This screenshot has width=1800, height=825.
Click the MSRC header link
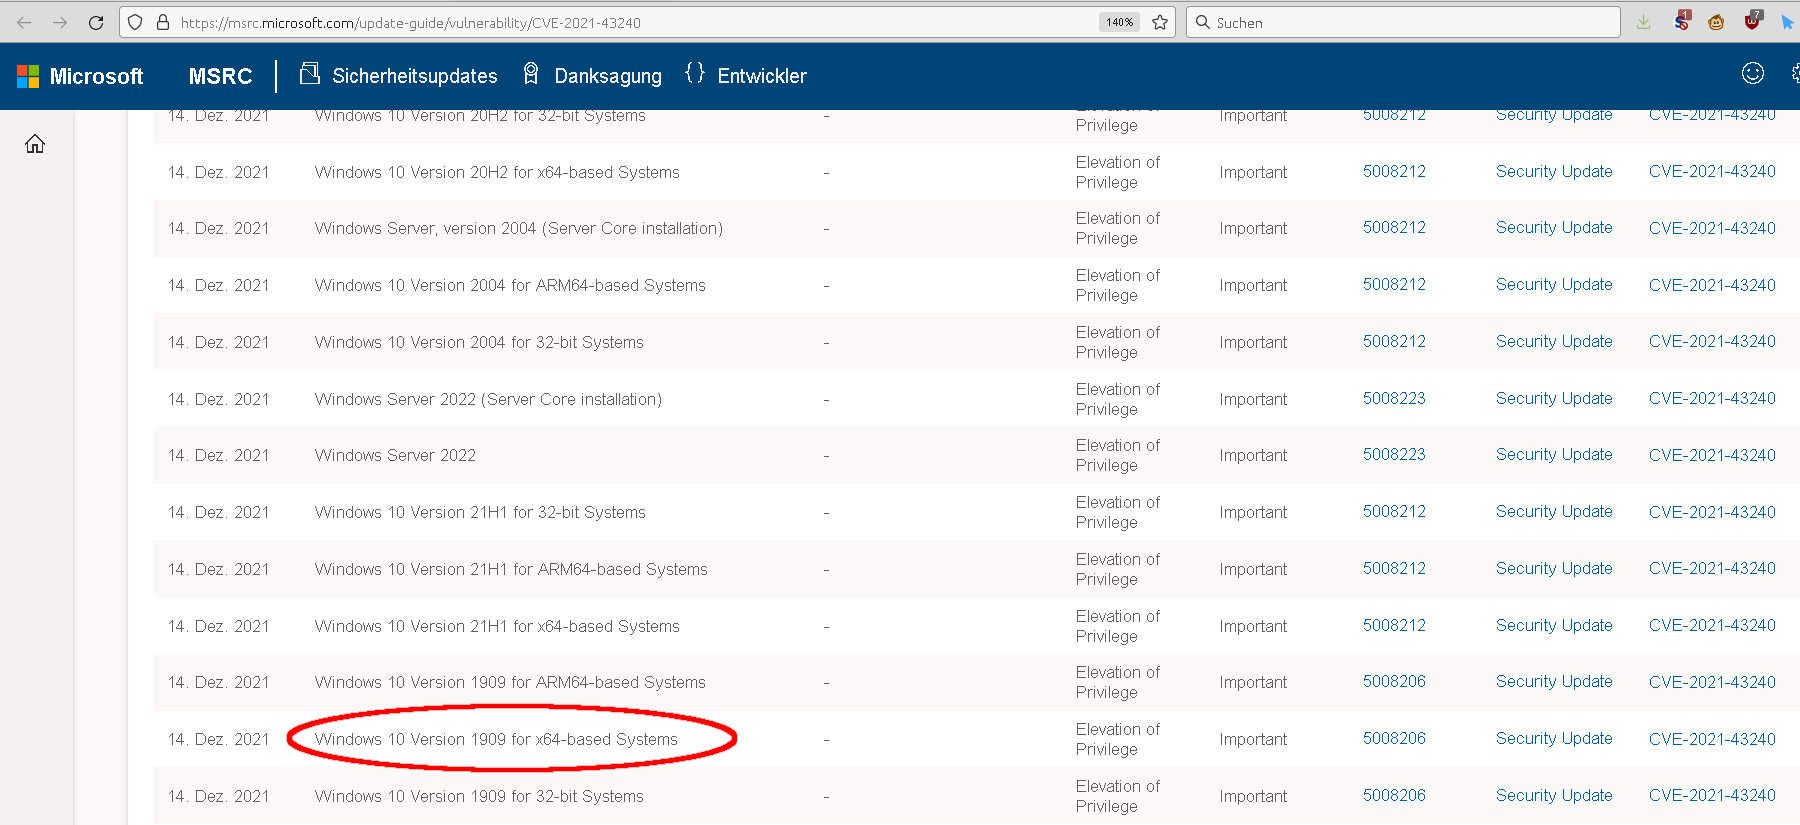(220, 76)
